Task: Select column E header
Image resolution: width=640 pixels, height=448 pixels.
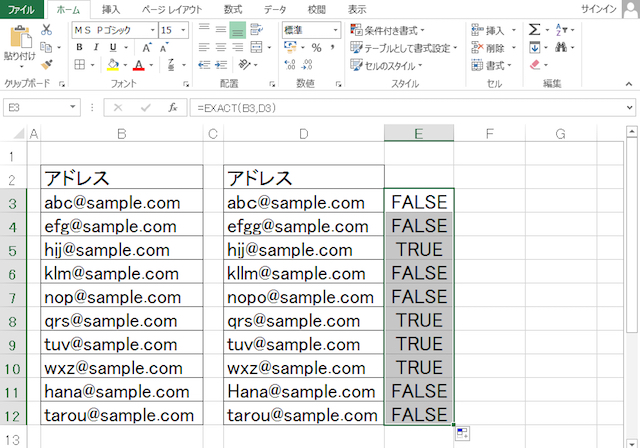Action: point(419,133)
